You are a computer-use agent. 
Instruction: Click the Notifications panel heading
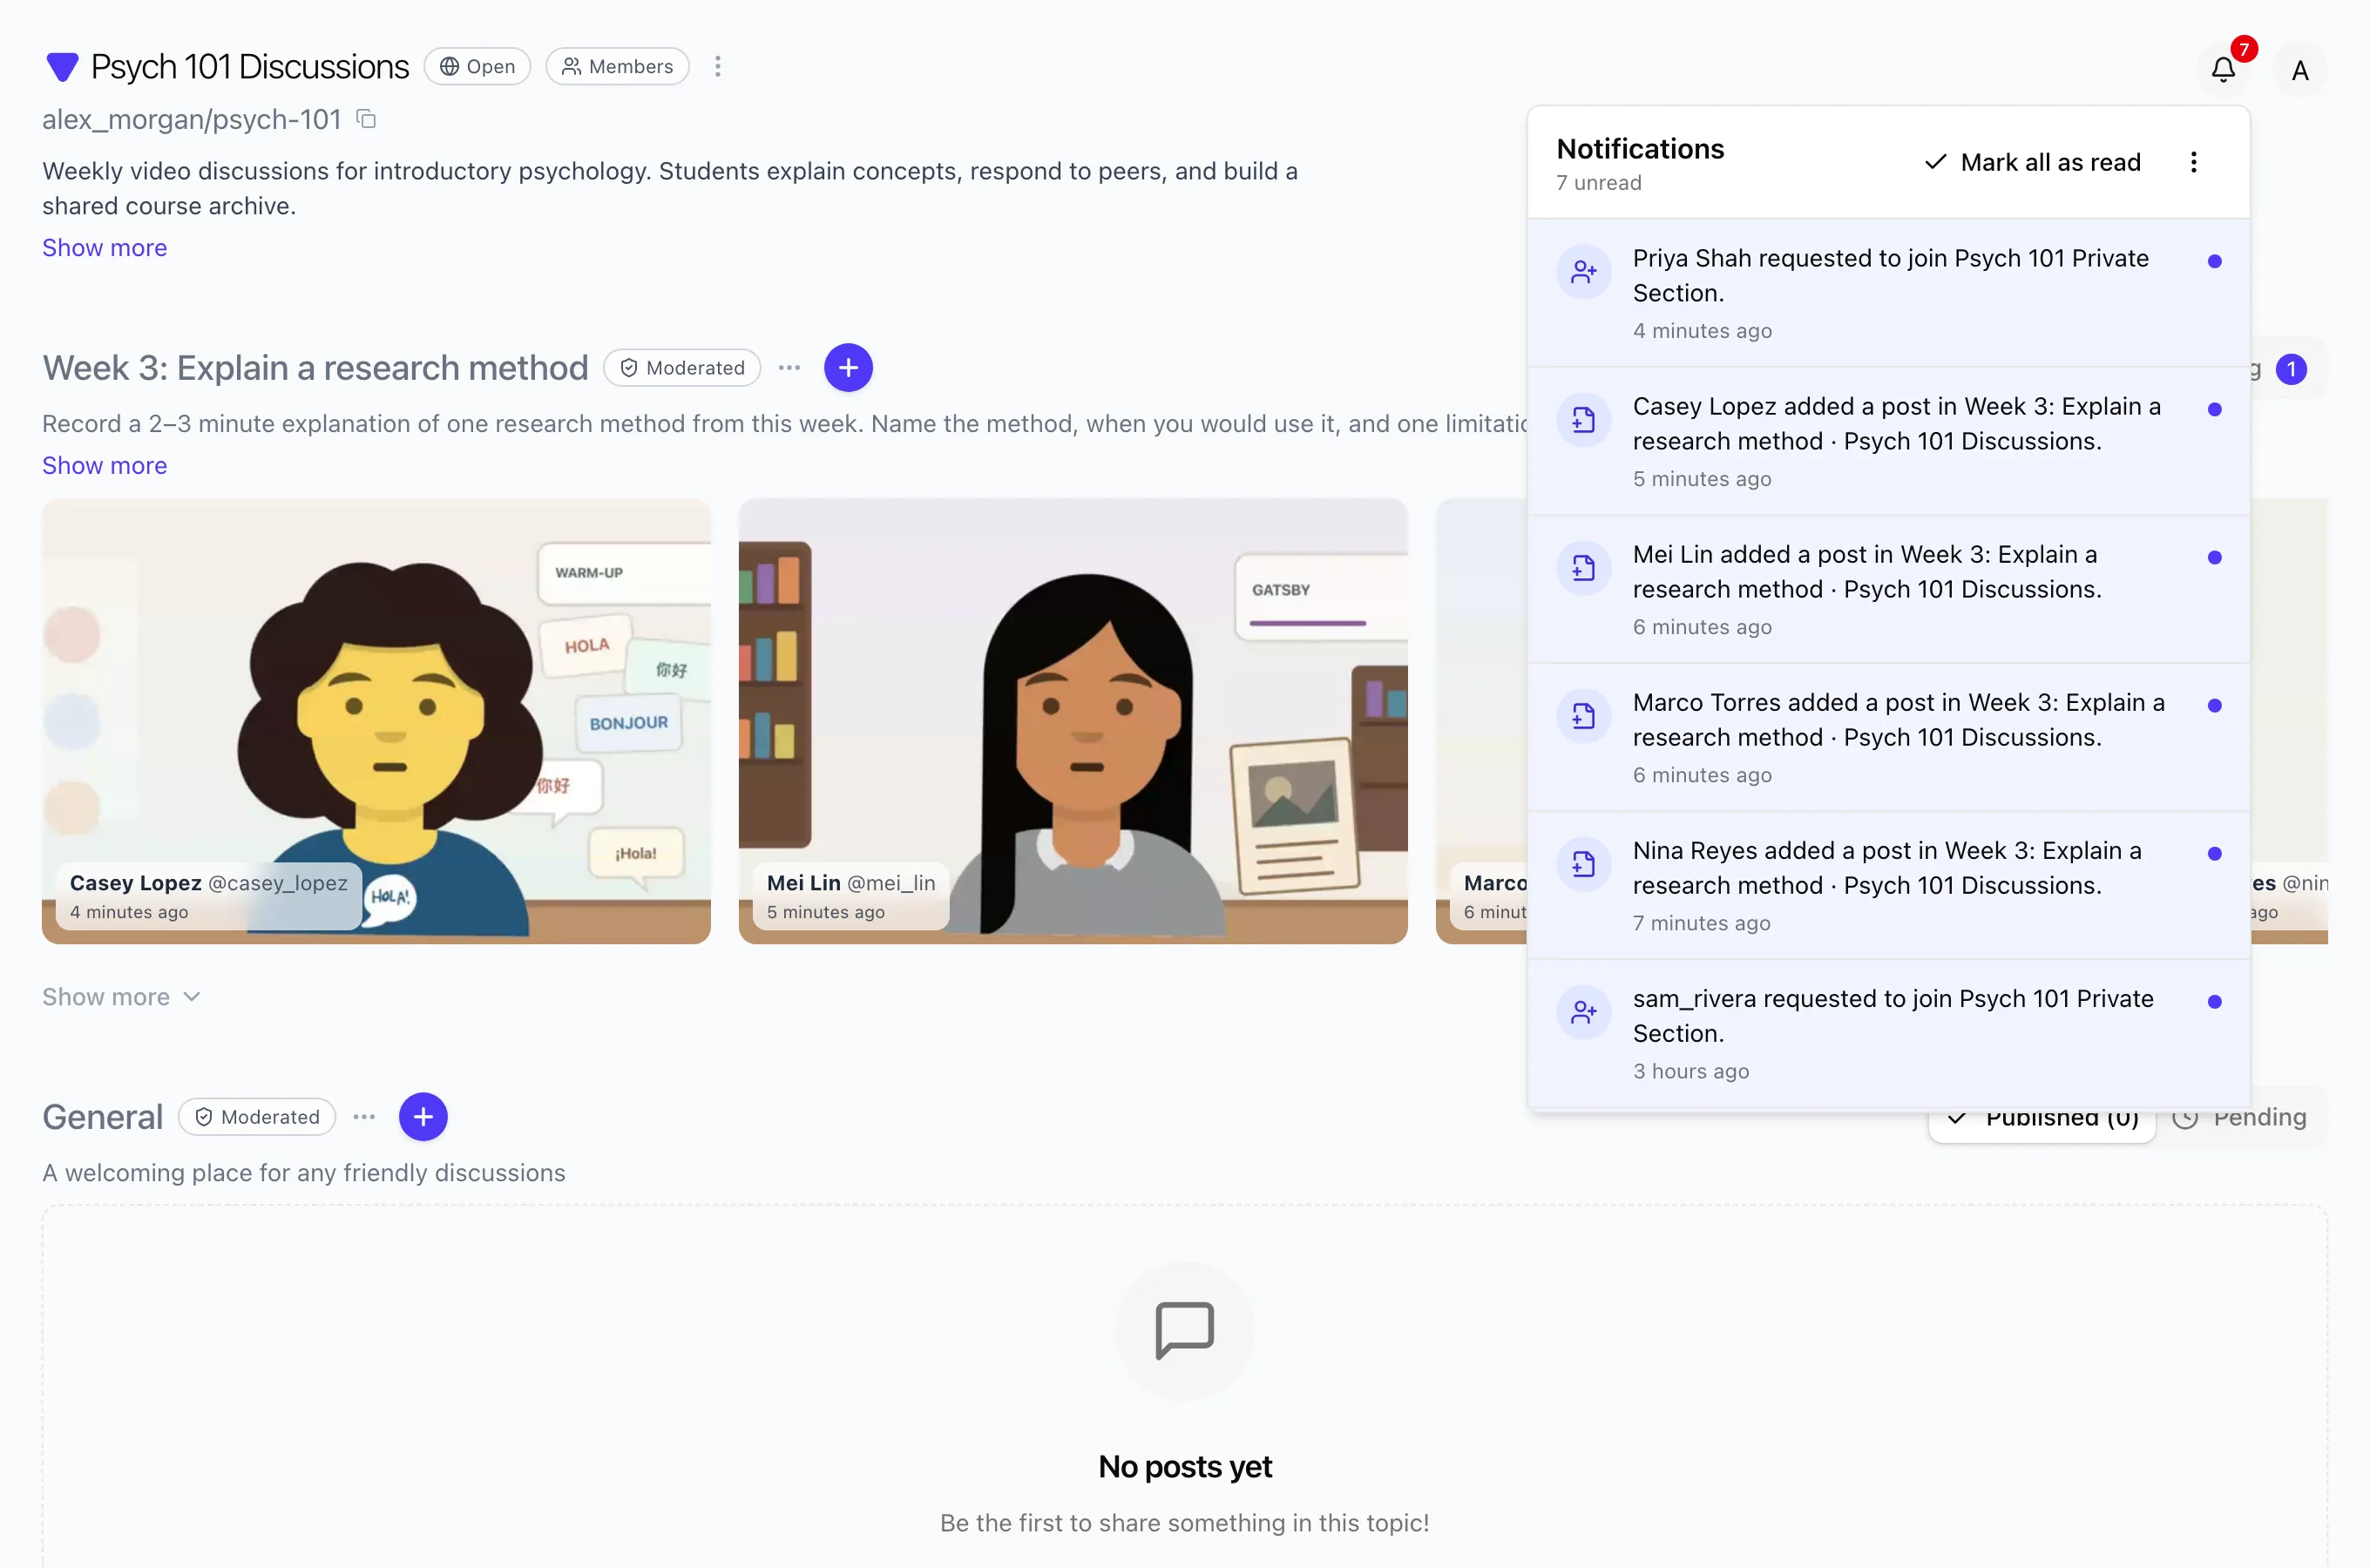[x=1640, y=149]
